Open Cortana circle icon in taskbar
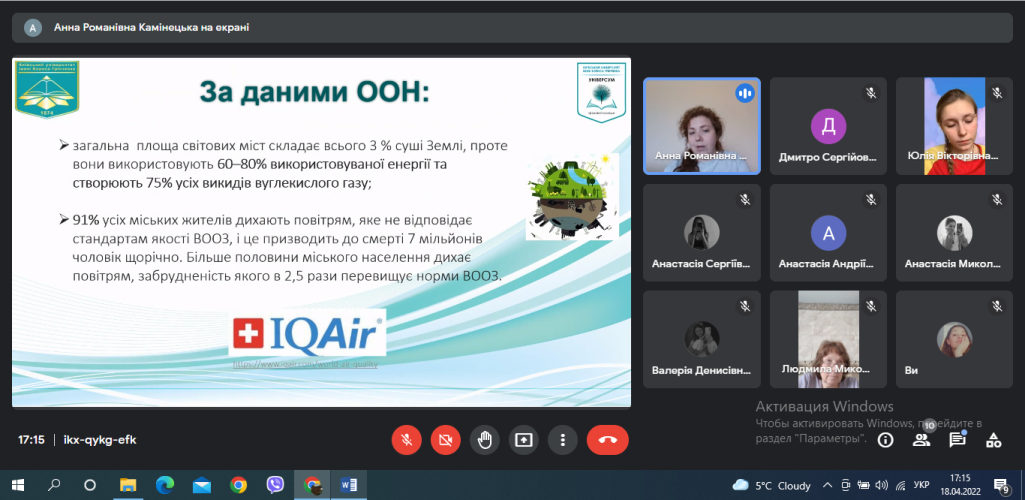The width and height of the screenshot is (1025, 500). [x=90, y=485]
